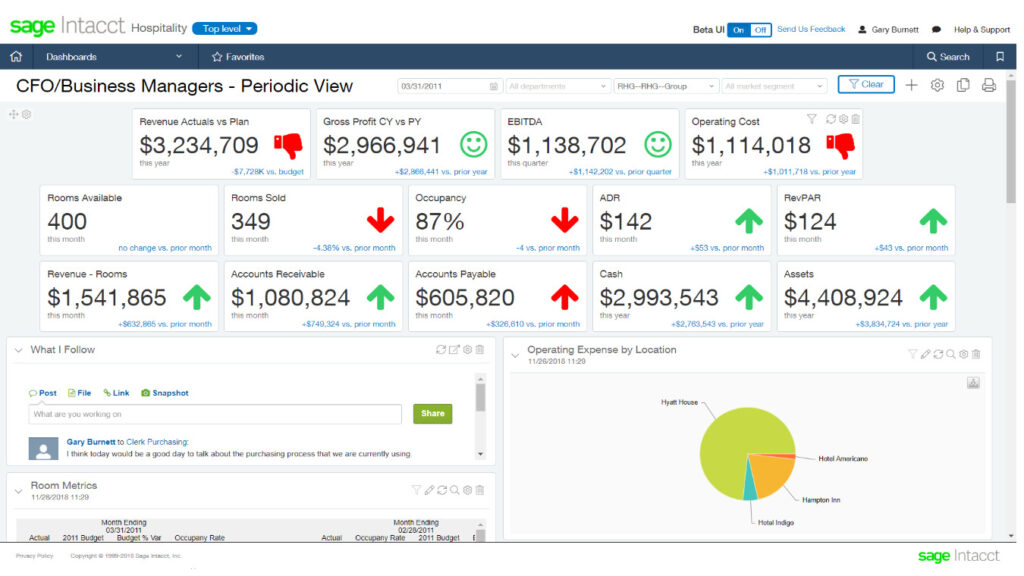Open the Privacy Policy footer link
Image resolution: width=1024 pixels, height=576 pixels.
click(35, 556)
